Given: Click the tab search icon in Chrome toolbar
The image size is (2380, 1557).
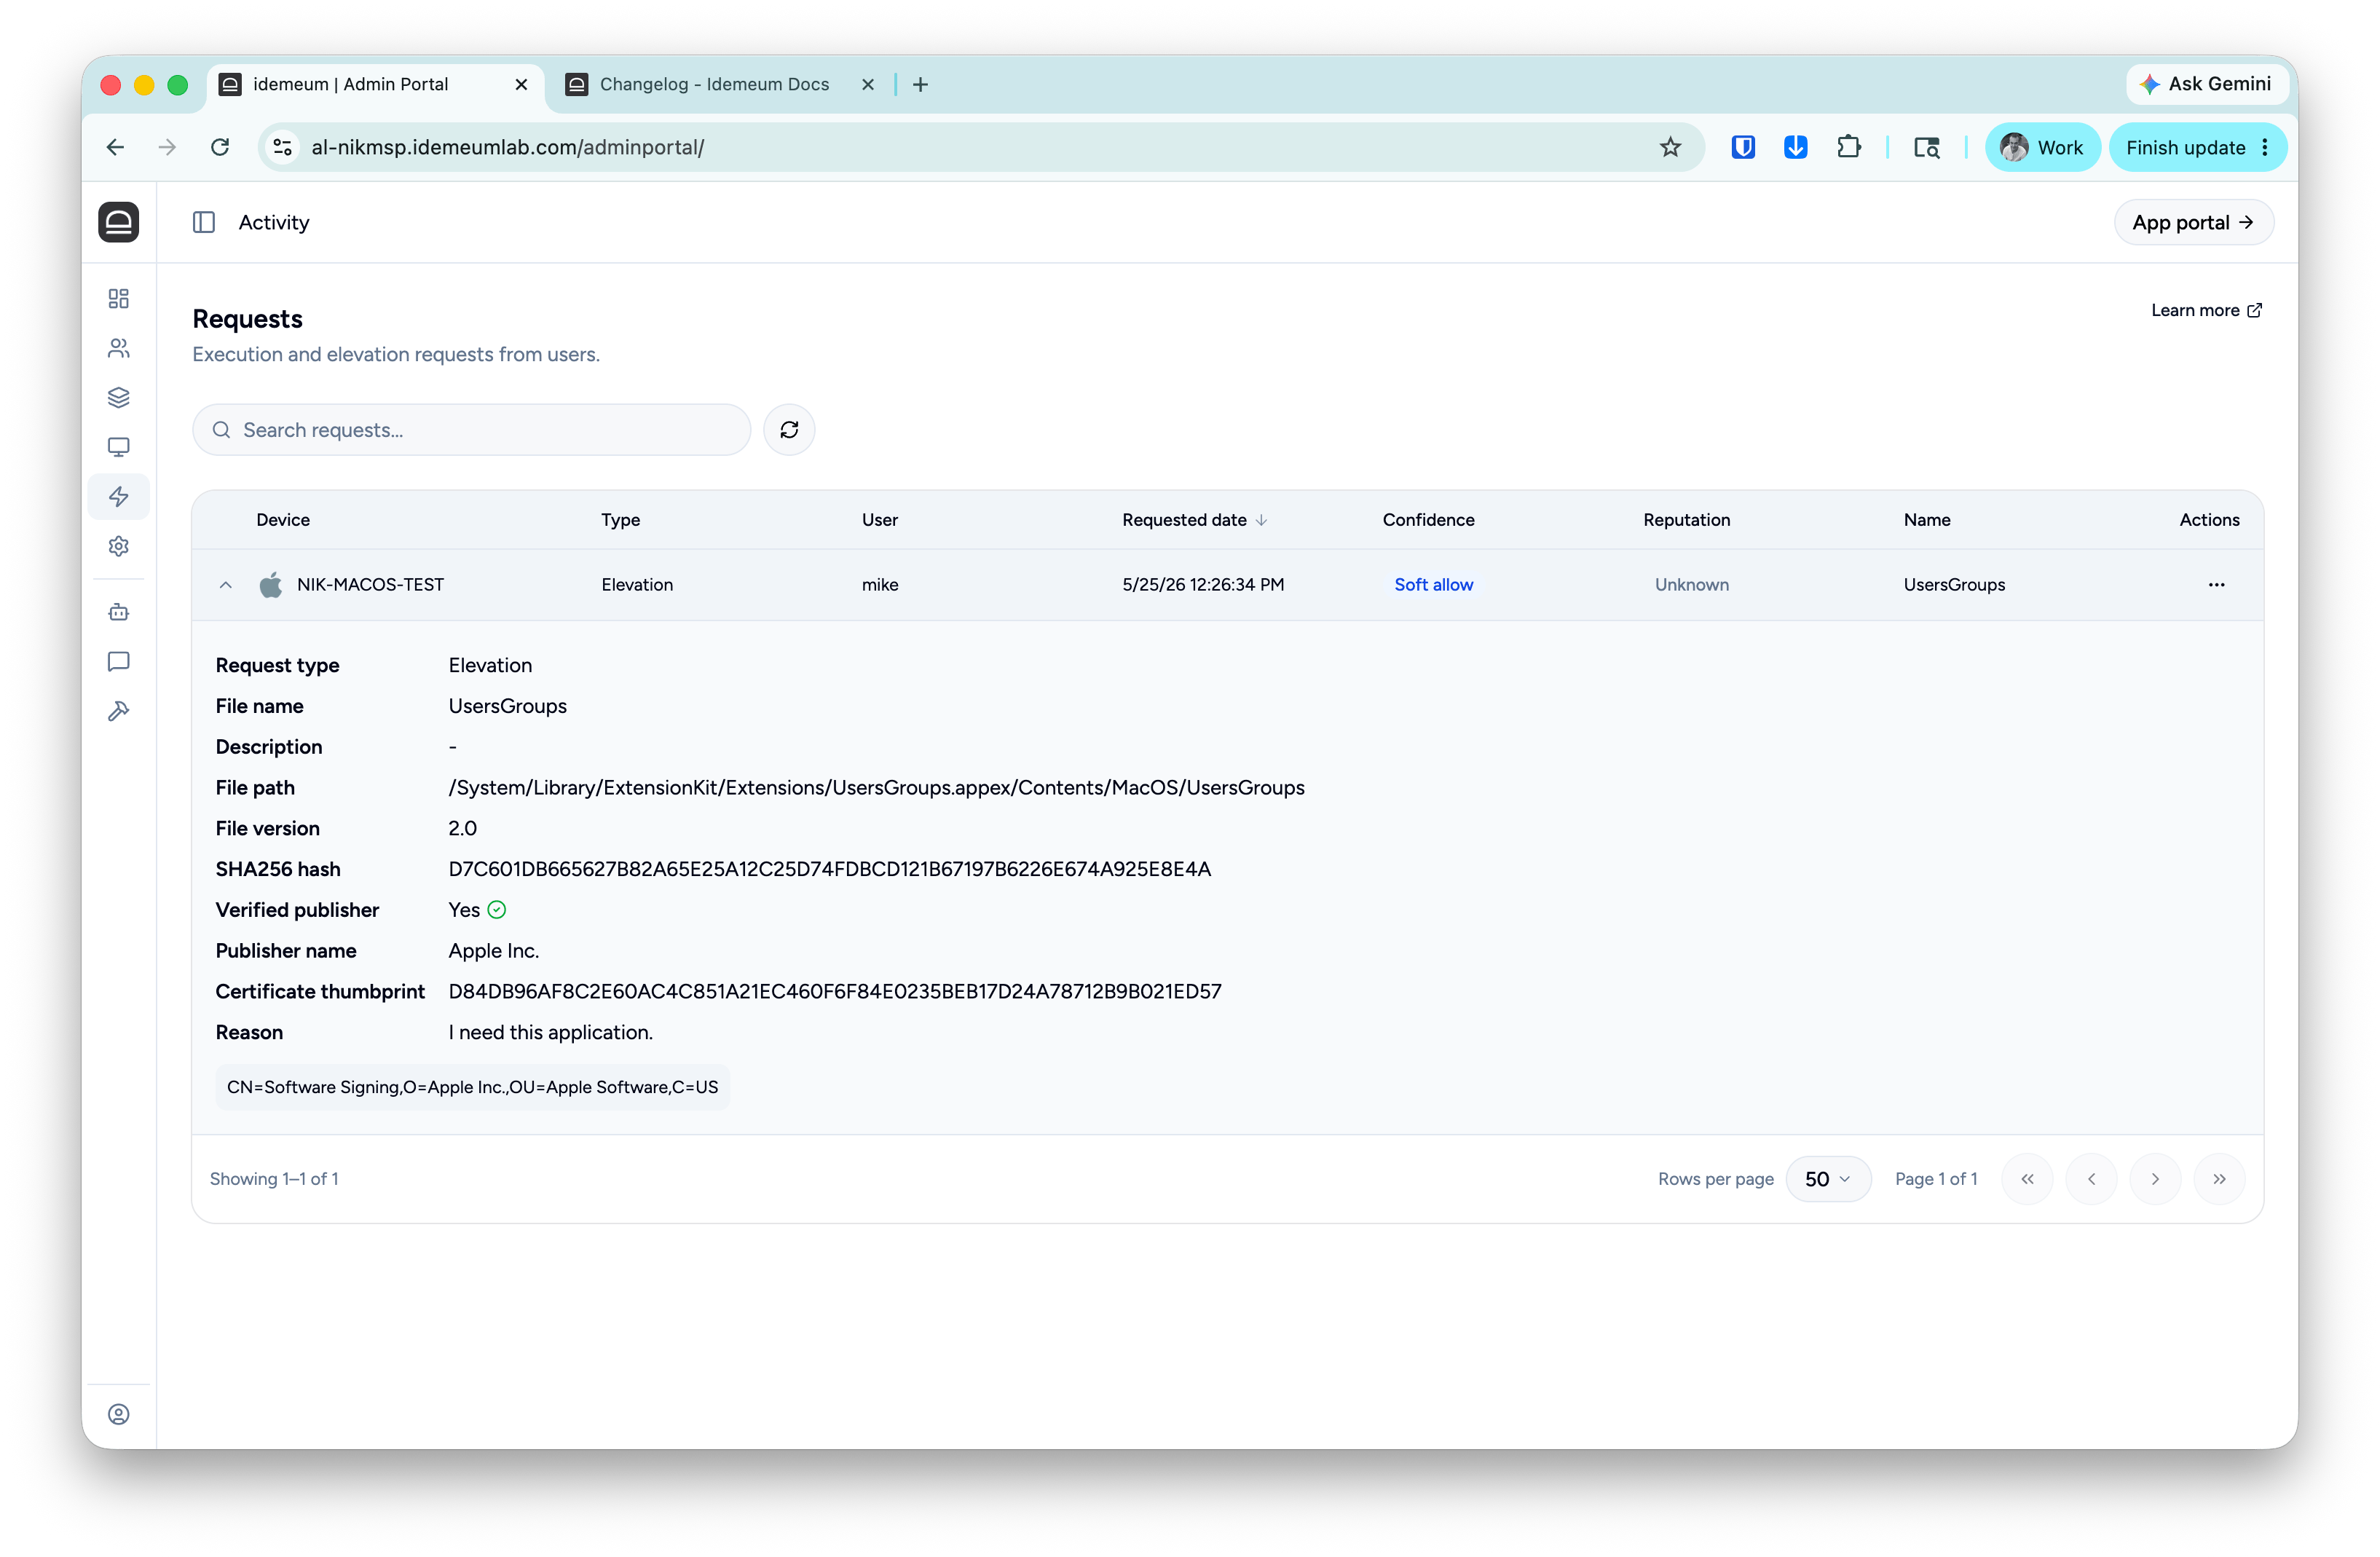Looking at the screenshot, I should (1927, 147).
